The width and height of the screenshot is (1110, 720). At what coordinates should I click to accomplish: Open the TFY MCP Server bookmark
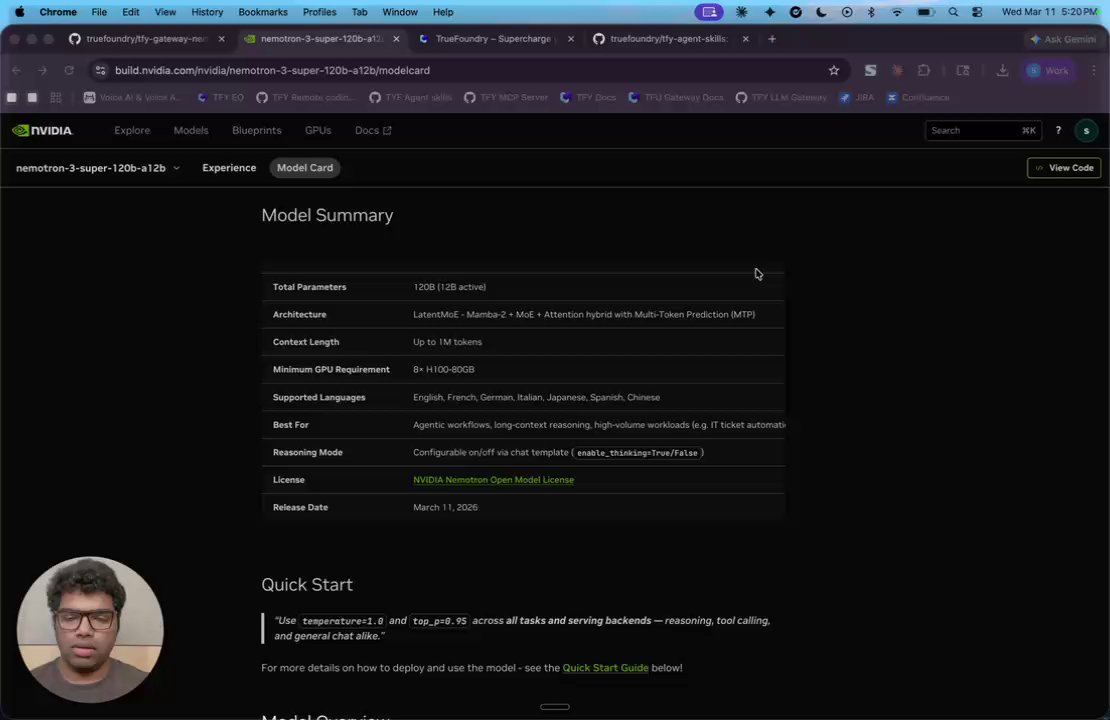(505, 98)
